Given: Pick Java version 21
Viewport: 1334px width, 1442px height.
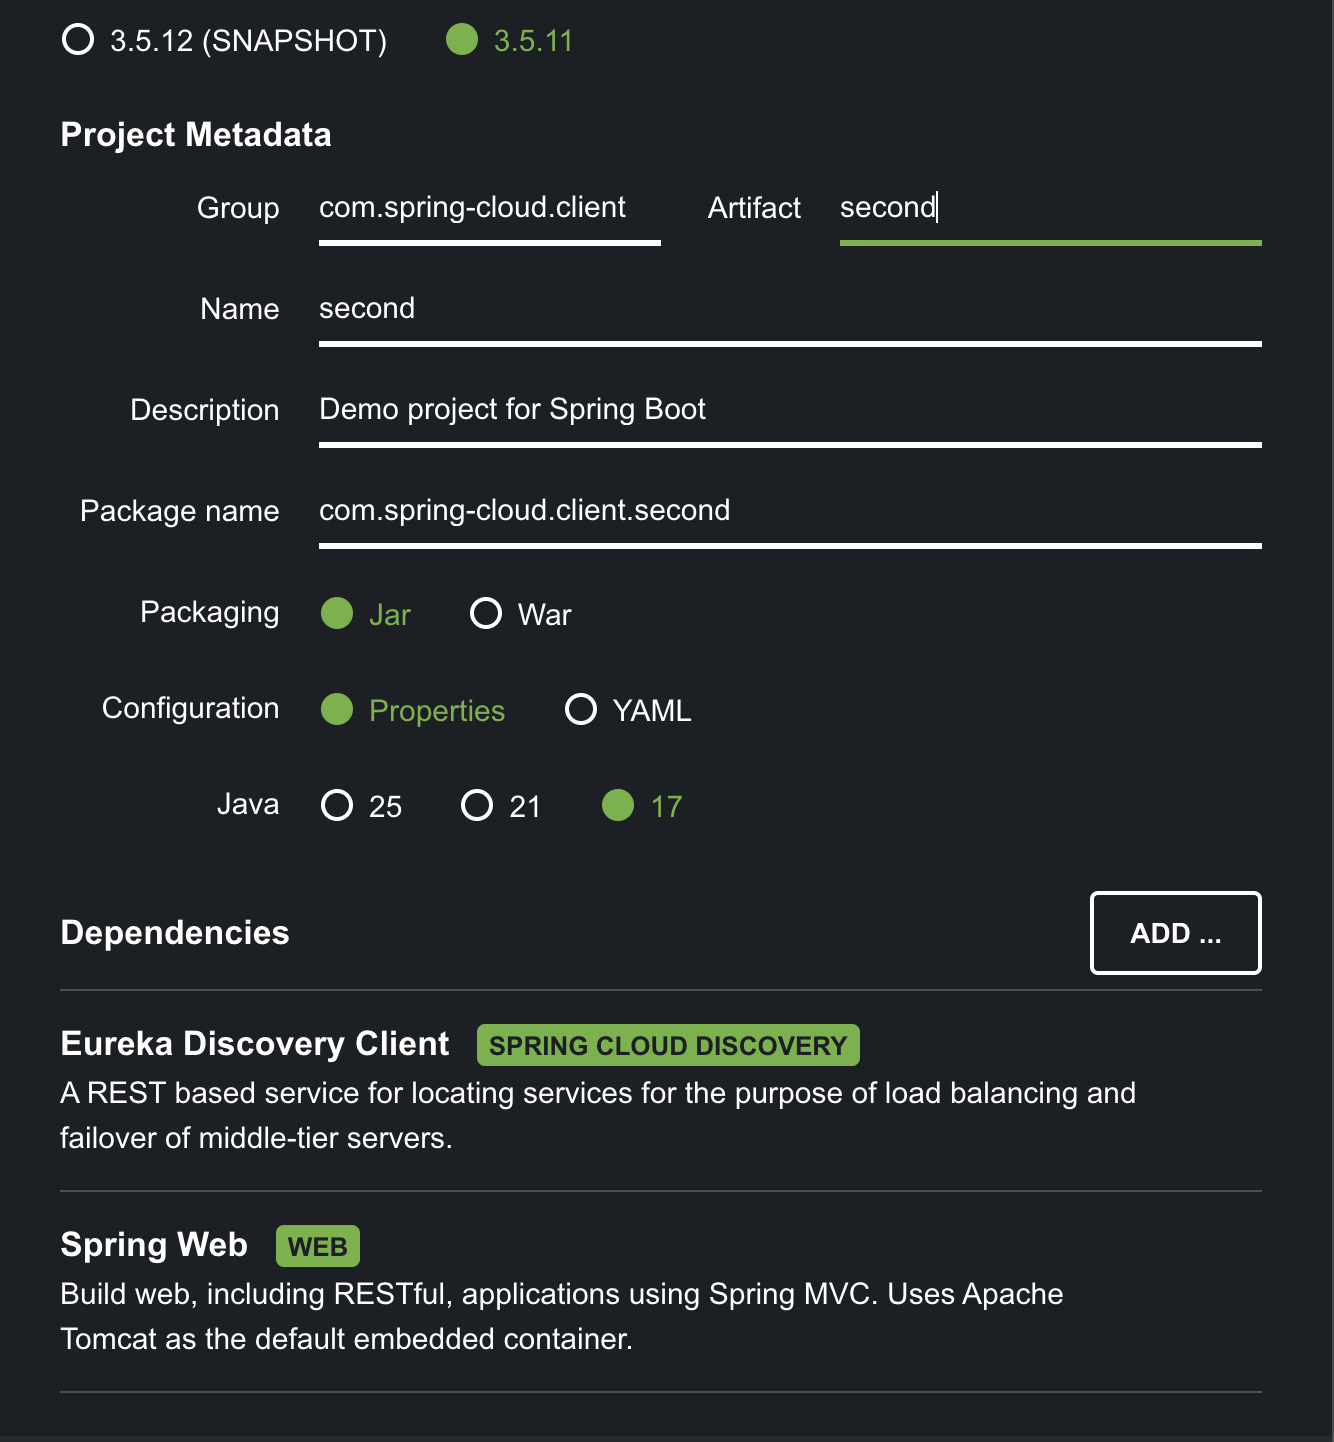Looking at the screenshot, I should (x=500, y=806).
